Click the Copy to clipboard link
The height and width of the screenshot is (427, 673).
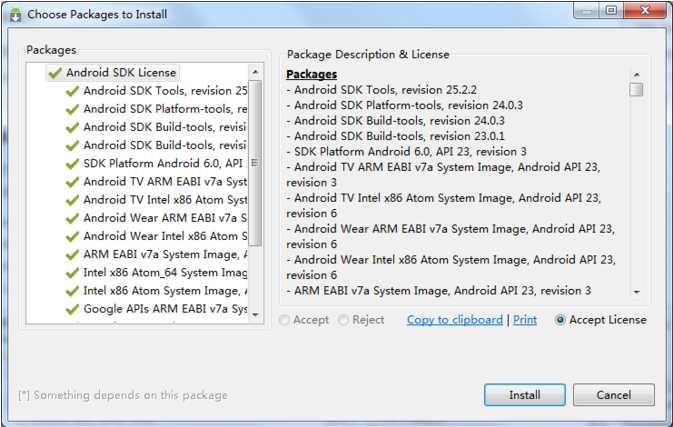point(455,320)
